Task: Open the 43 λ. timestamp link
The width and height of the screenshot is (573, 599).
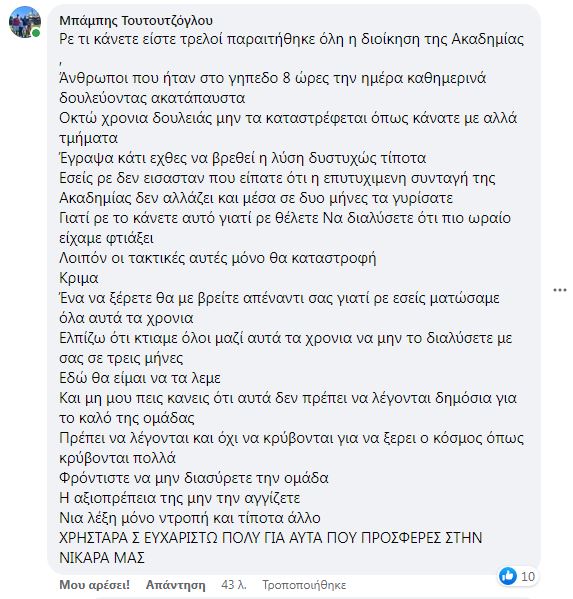Action: pos(233,585)
